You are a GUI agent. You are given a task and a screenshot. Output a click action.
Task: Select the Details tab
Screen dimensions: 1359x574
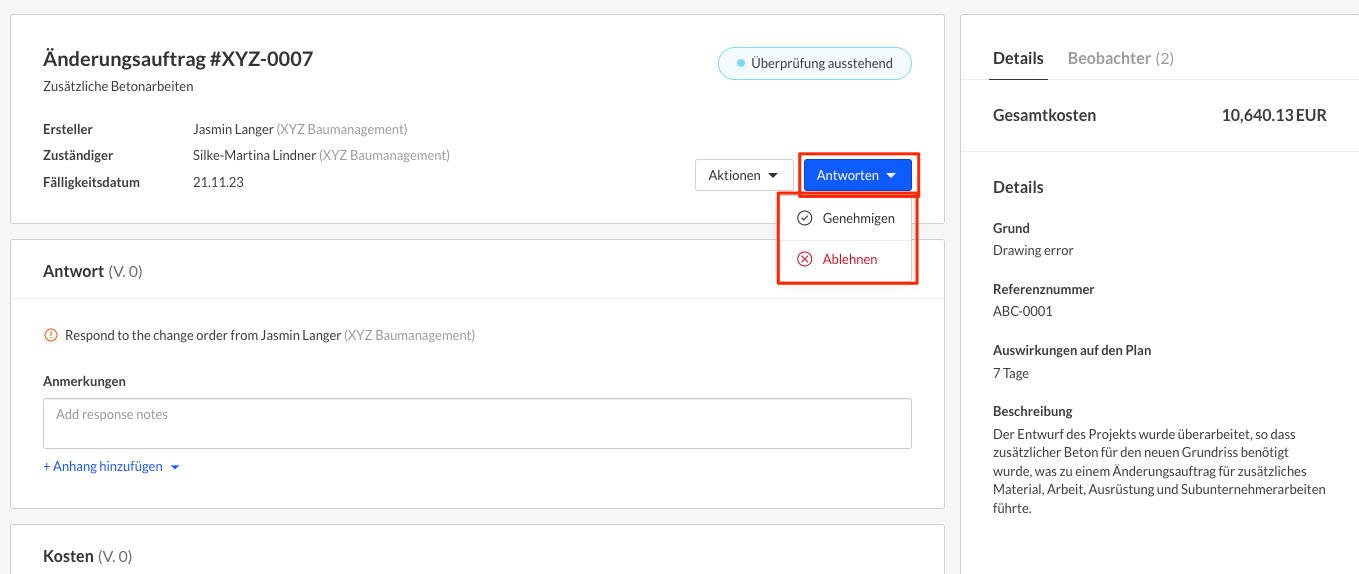coord(1018,59)
